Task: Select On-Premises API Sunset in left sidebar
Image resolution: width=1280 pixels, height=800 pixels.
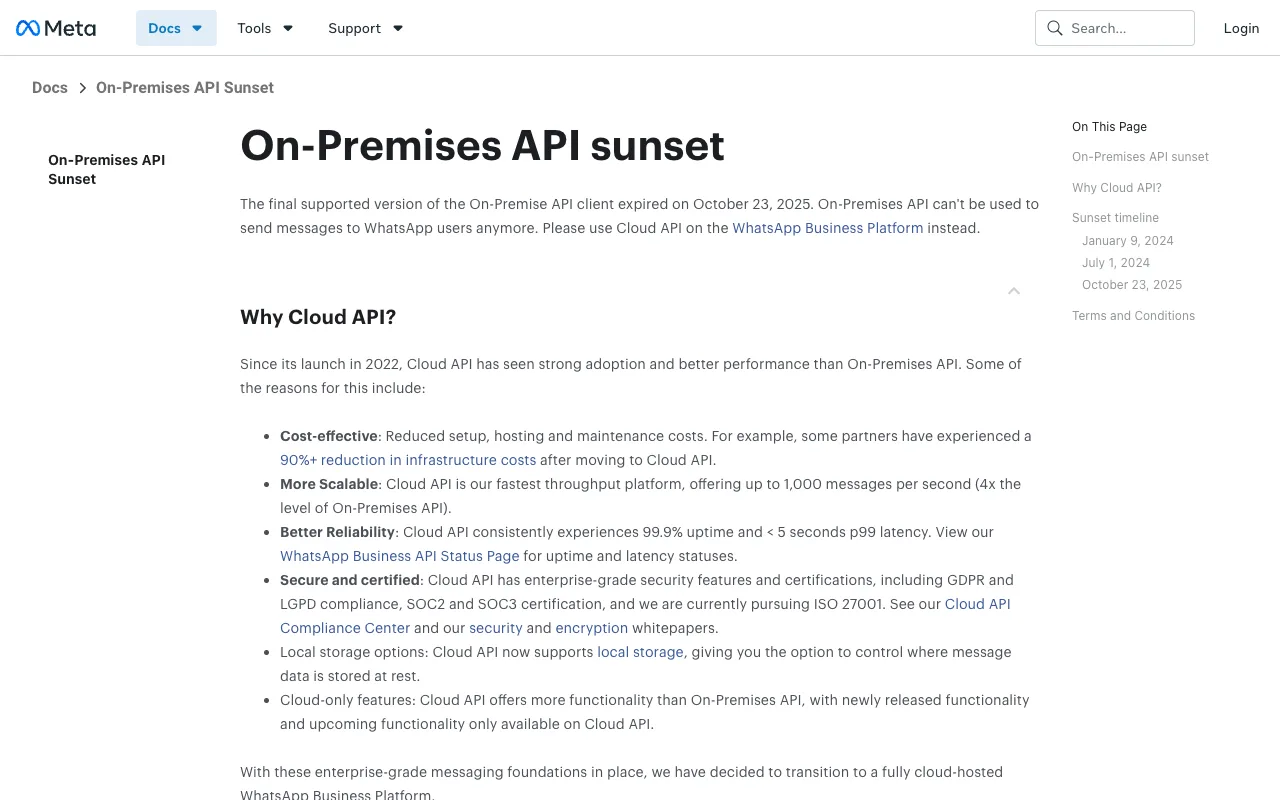Action: tap(107, 169)
